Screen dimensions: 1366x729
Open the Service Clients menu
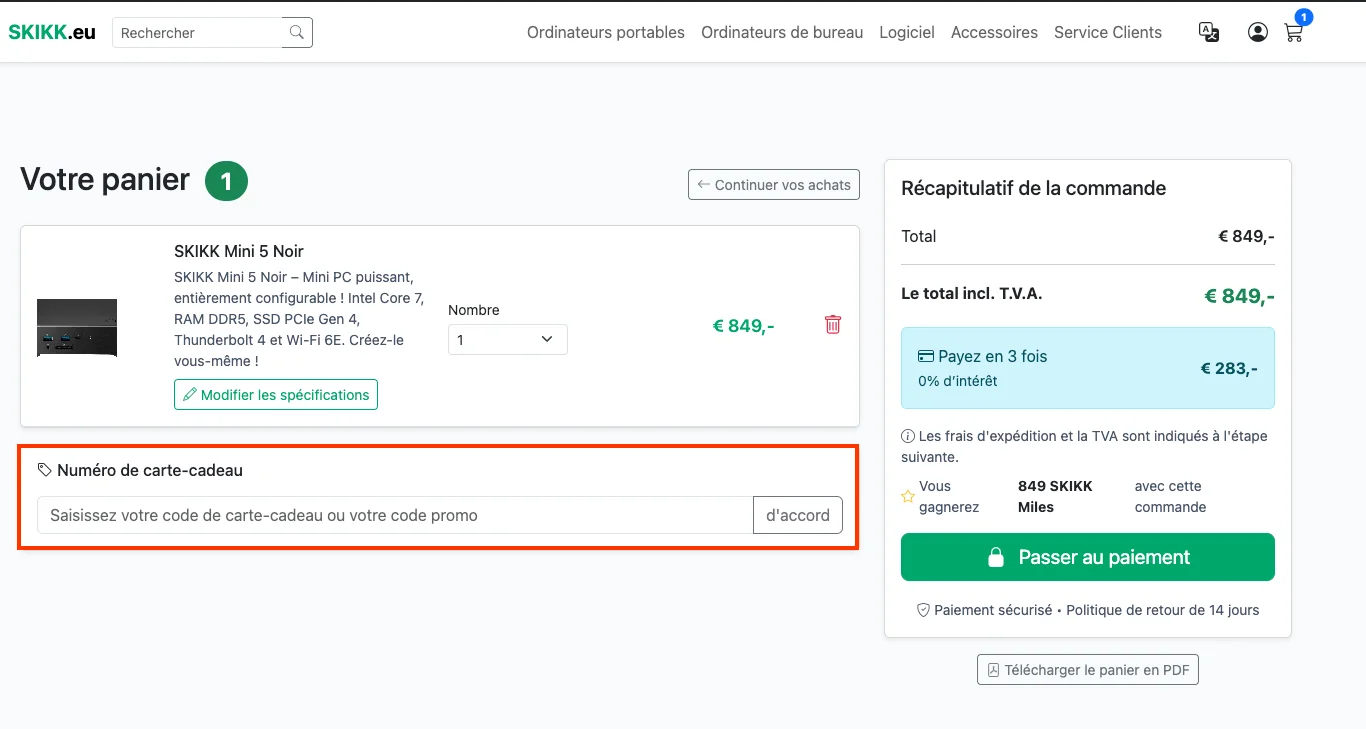click(x=1107, y=32)
